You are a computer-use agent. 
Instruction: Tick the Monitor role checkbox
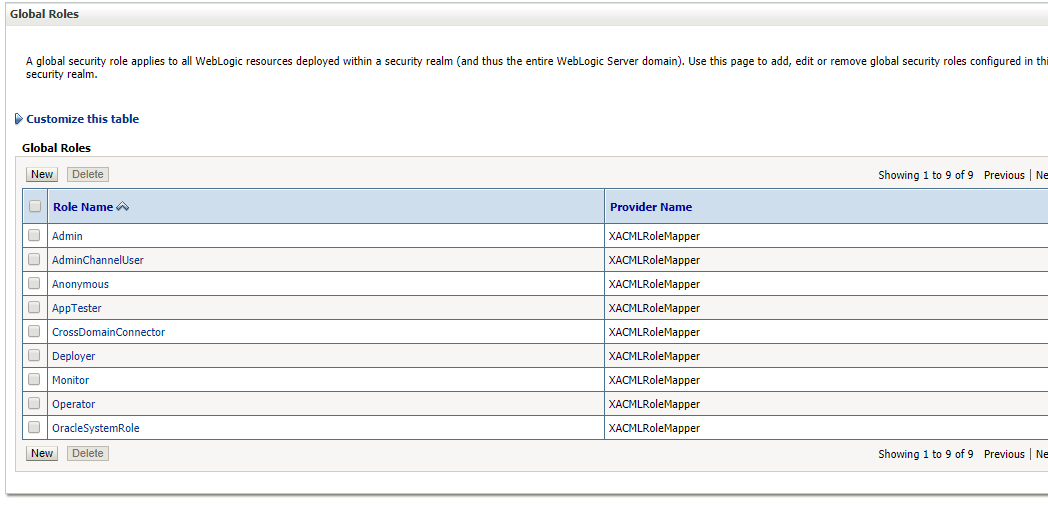(x=34, y=379)
